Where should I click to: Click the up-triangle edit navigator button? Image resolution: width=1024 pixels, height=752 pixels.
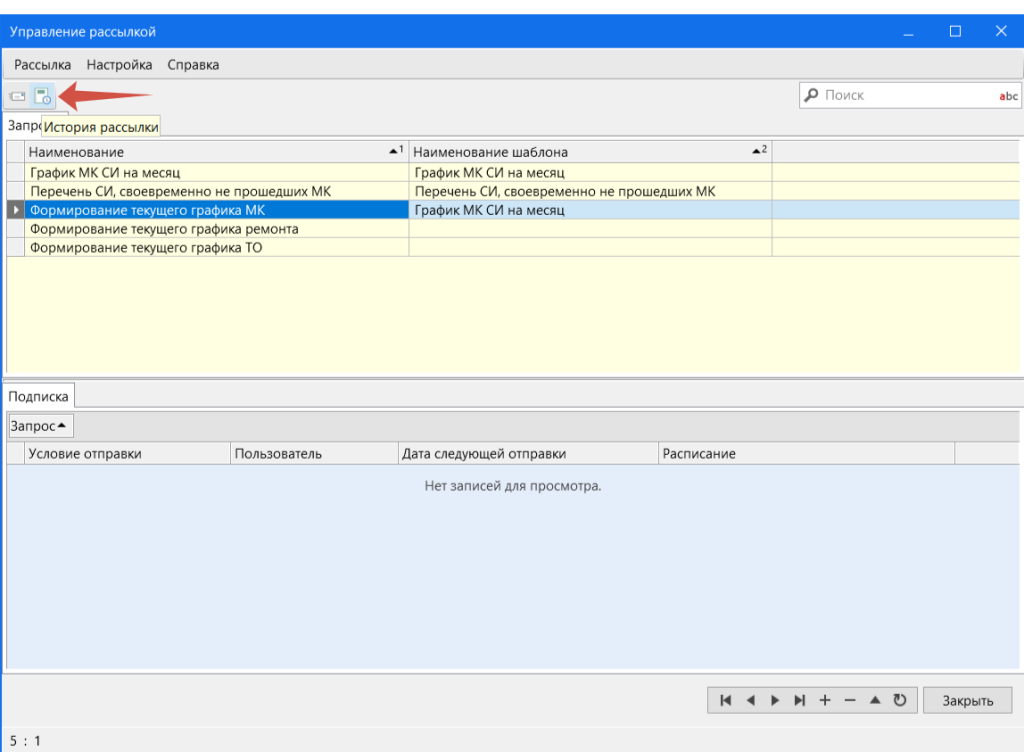tap(875, 700)
